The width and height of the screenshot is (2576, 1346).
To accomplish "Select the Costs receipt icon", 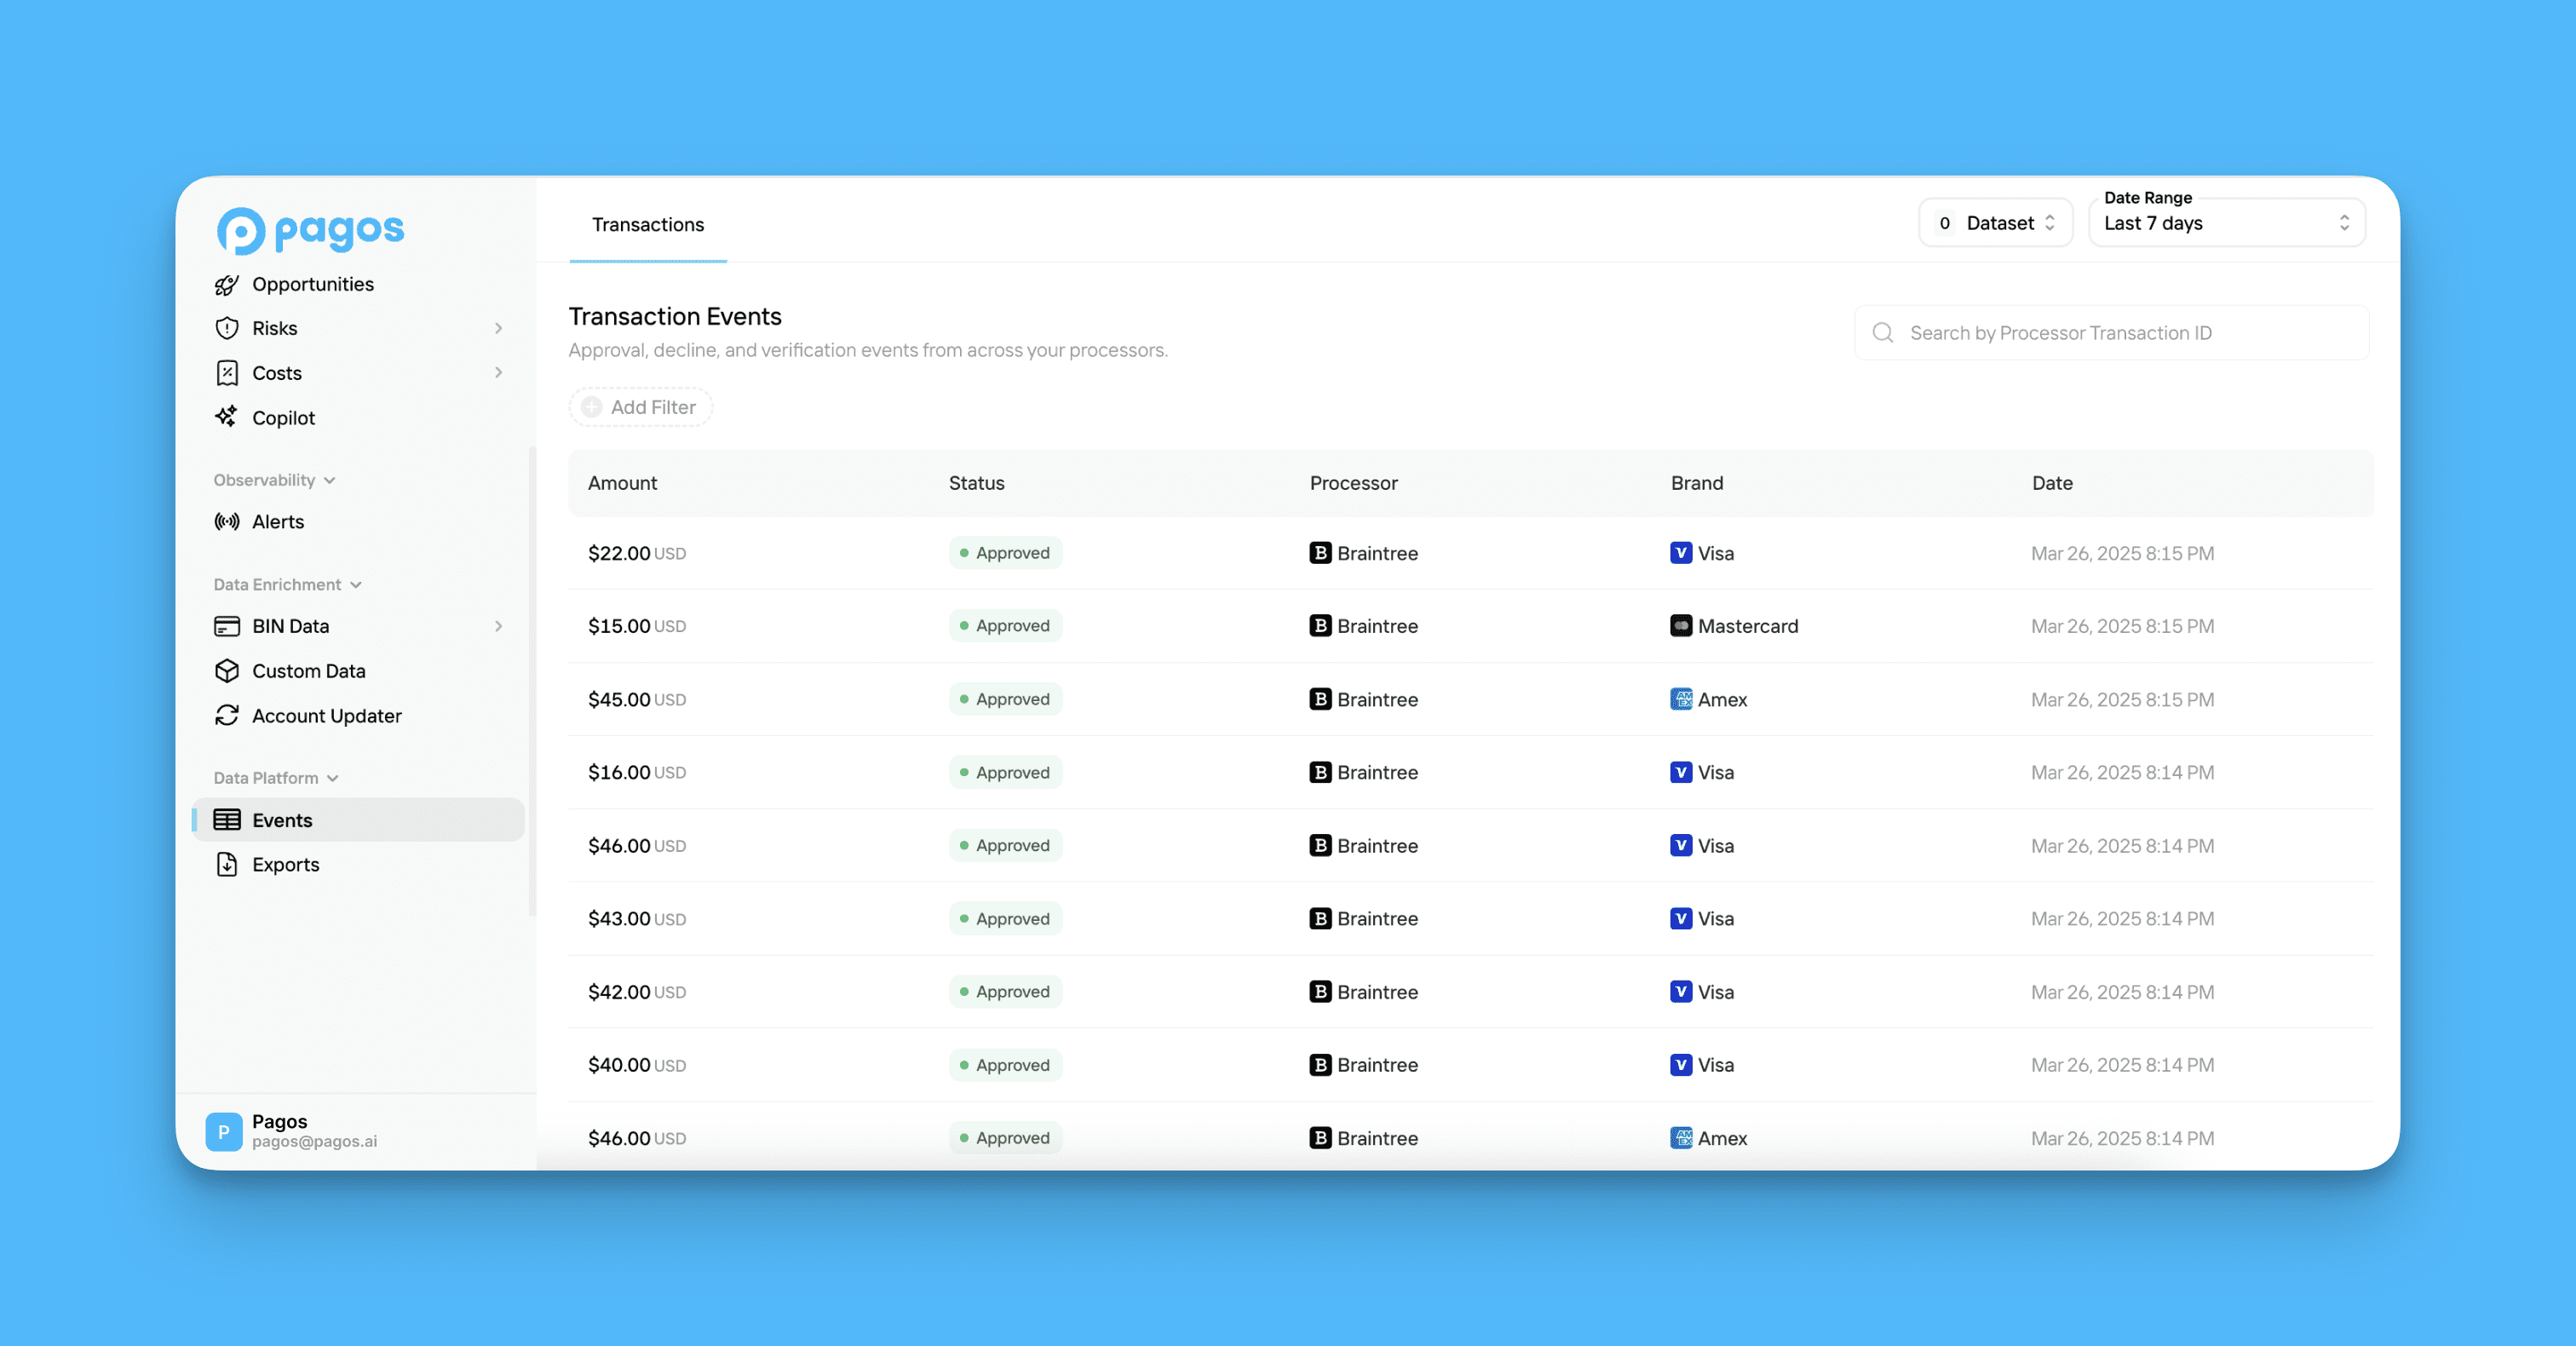I will coord(227,373).
